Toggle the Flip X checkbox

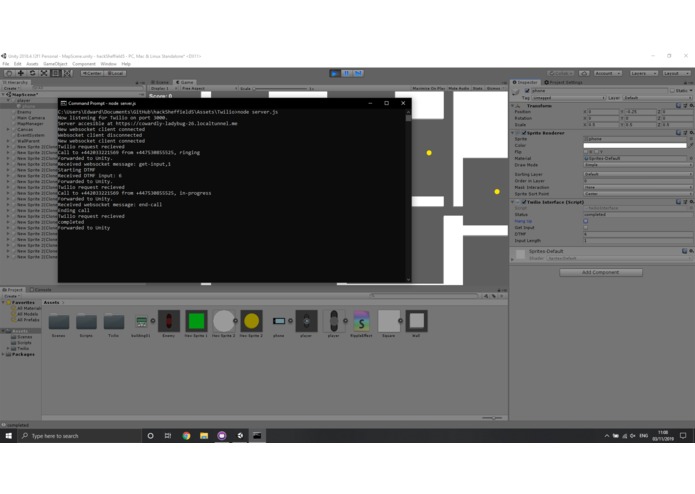click(x=586, y=152)
